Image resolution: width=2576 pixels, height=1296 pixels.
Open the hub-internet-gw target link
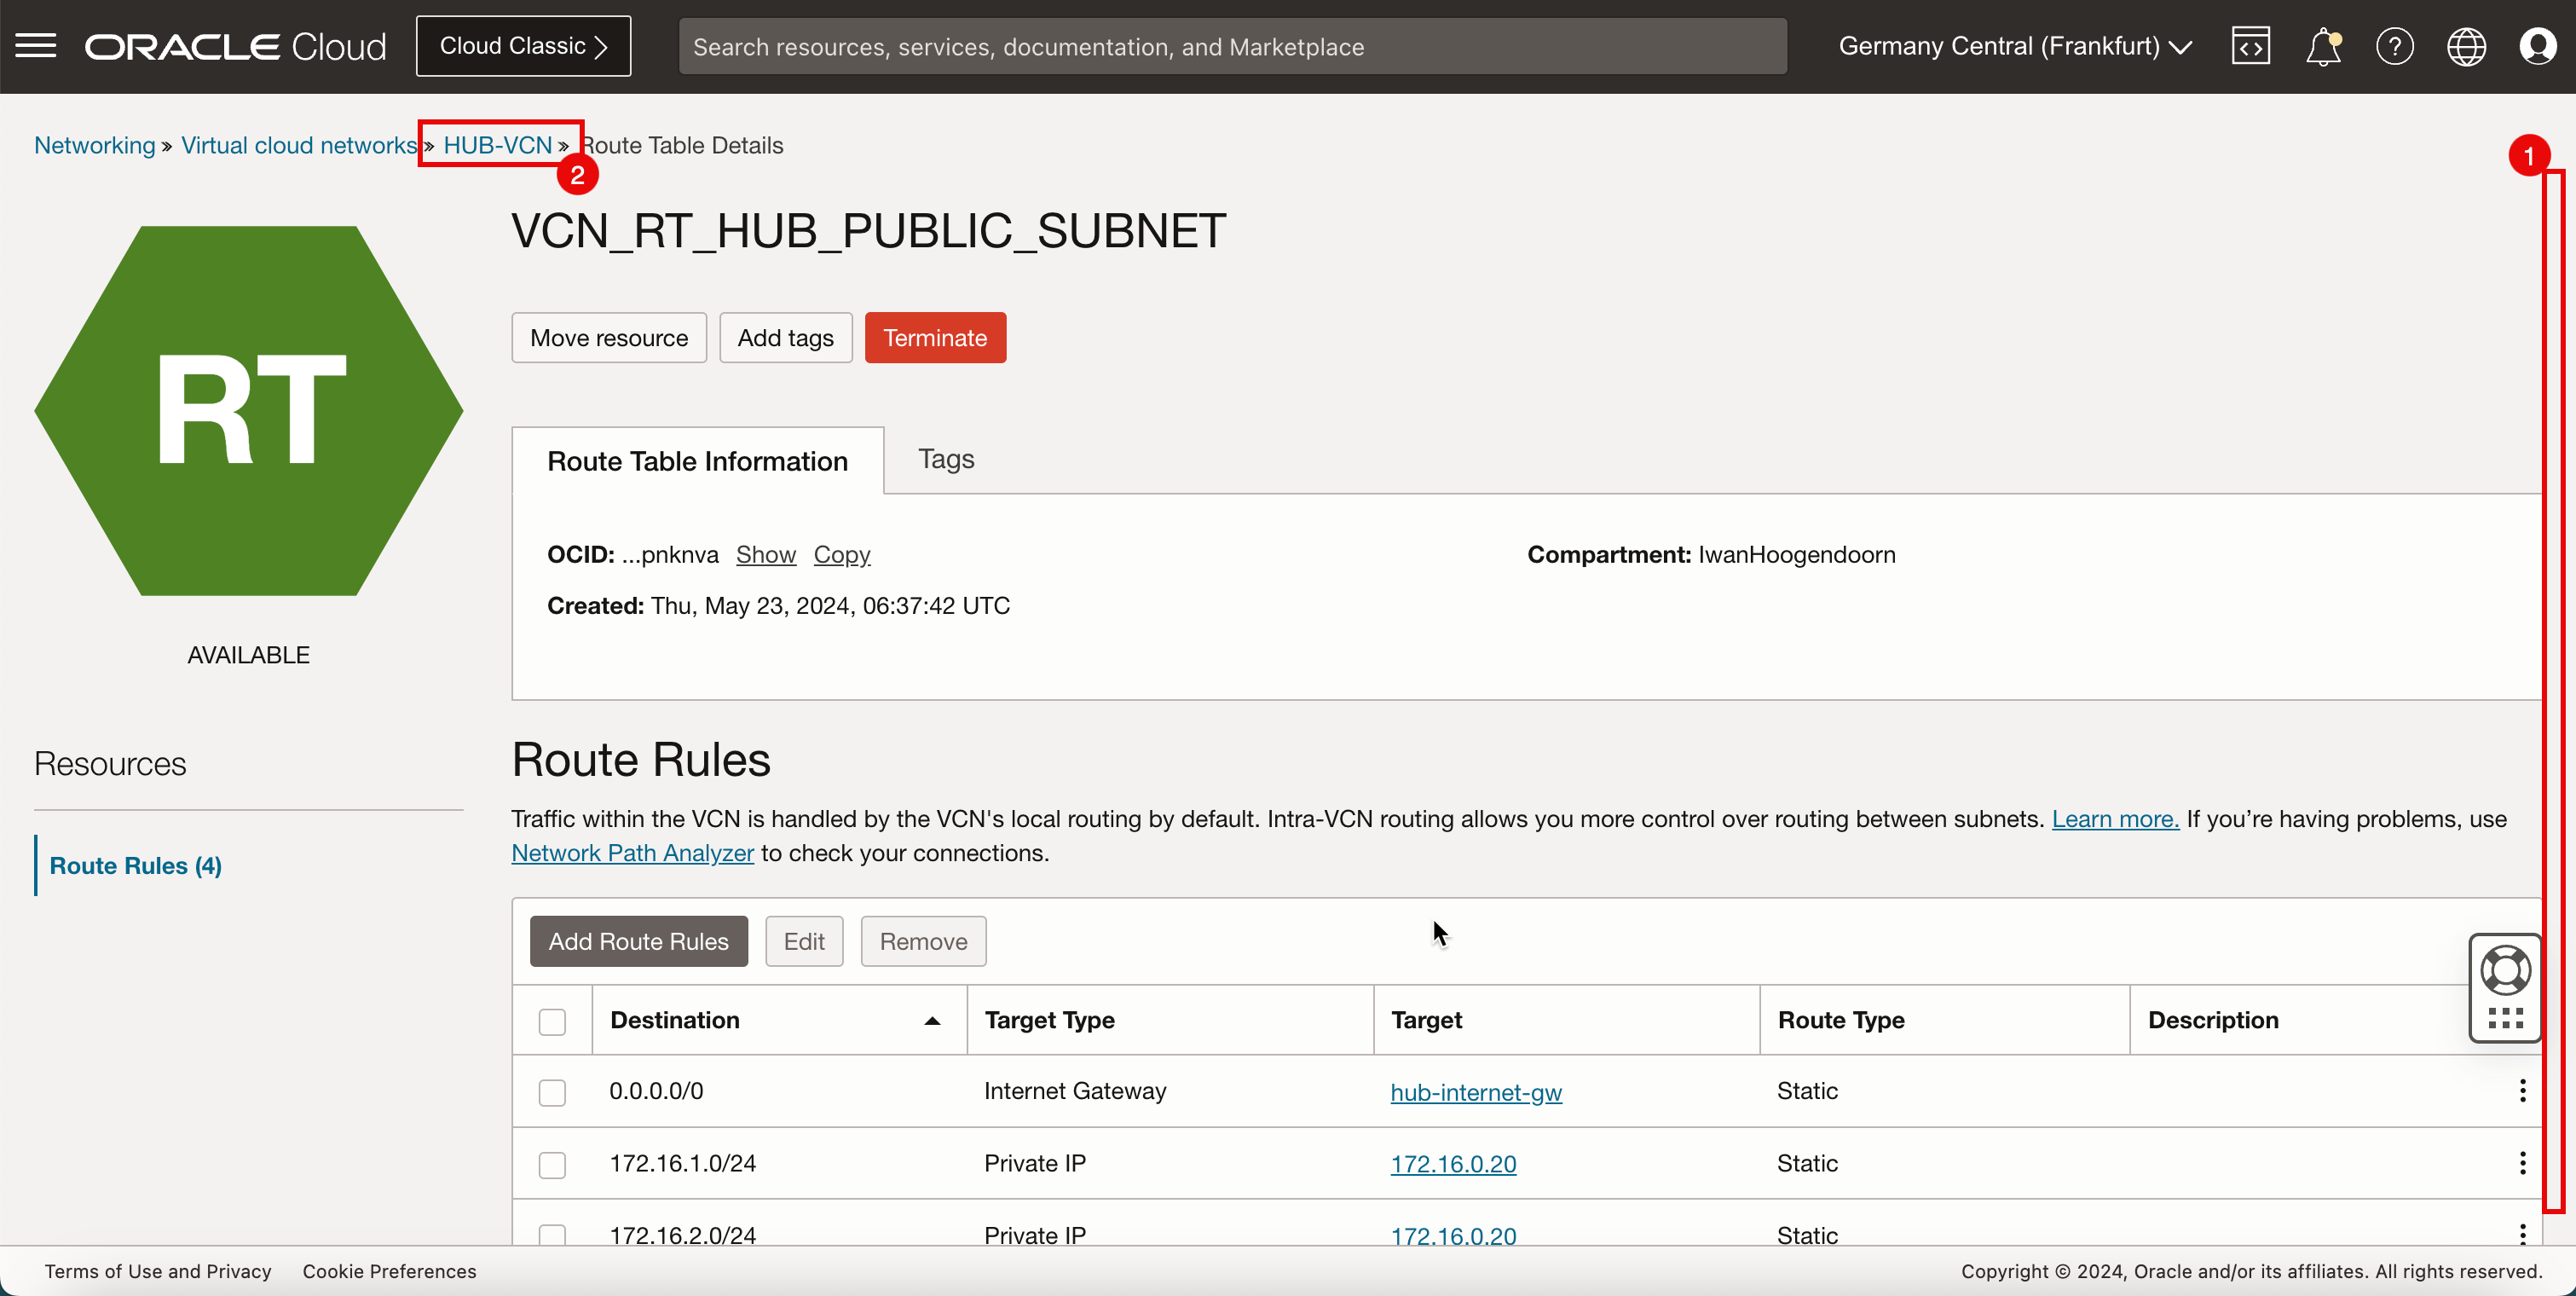tap(1475, 1092)
